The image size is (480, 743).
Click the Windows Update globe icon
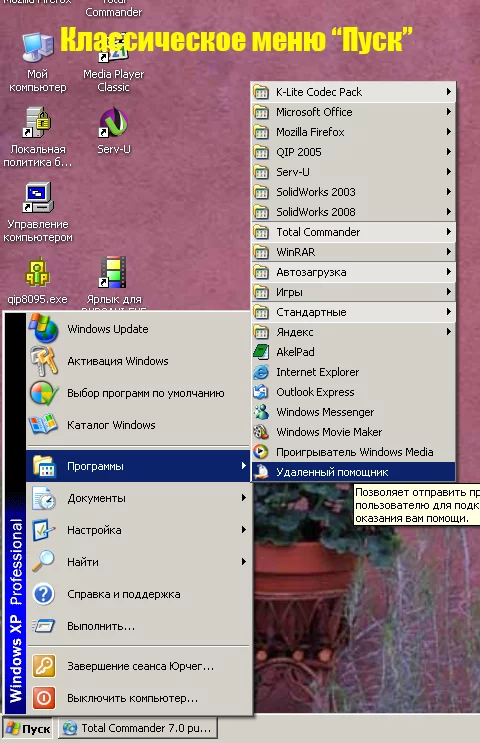(x=44, y=328)
